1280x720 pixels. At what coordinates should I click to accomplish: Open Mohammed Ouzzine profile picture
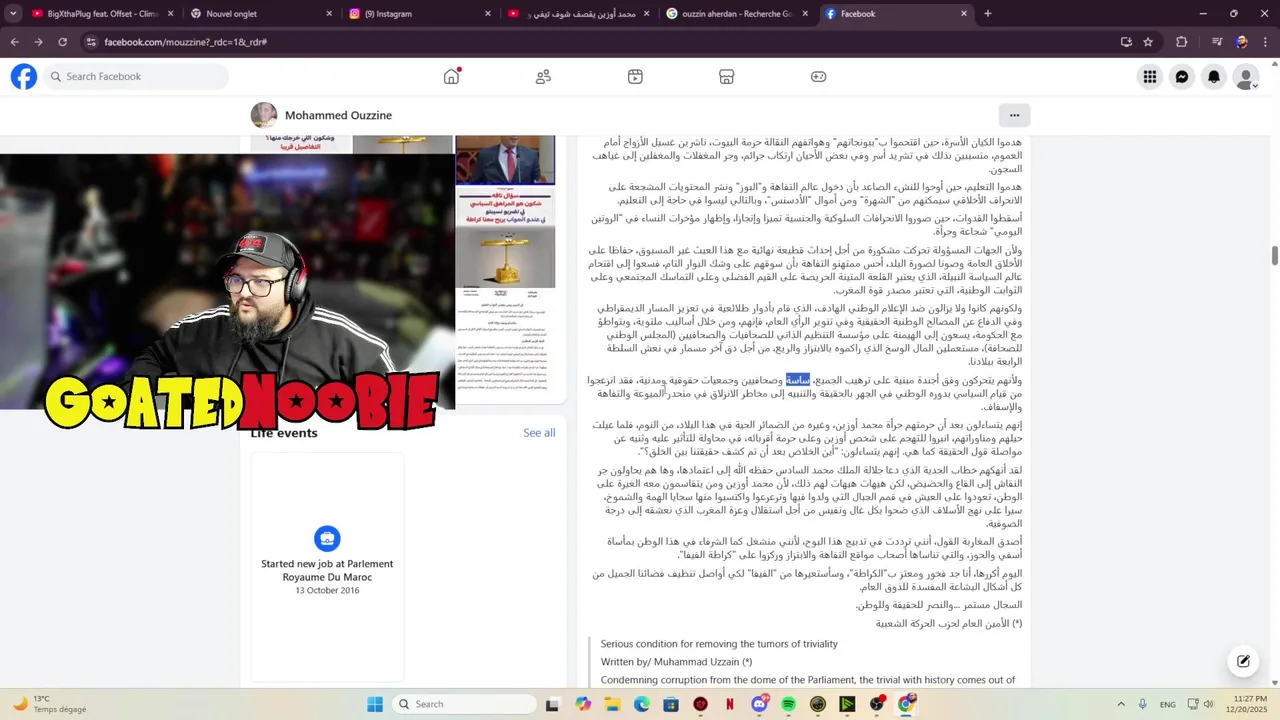point(264,115)
